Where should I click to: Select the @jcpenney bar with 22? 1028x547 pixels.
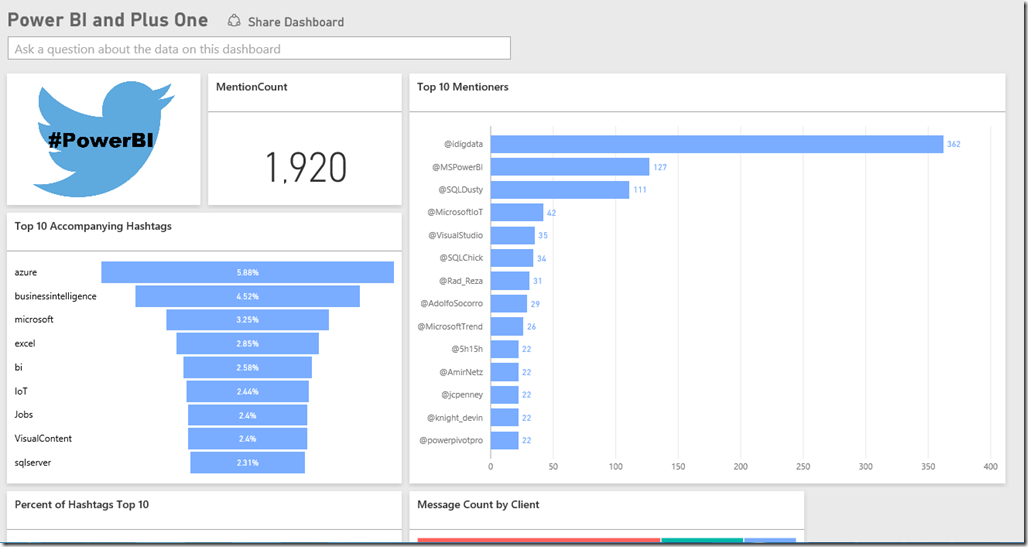coord(505,395)
